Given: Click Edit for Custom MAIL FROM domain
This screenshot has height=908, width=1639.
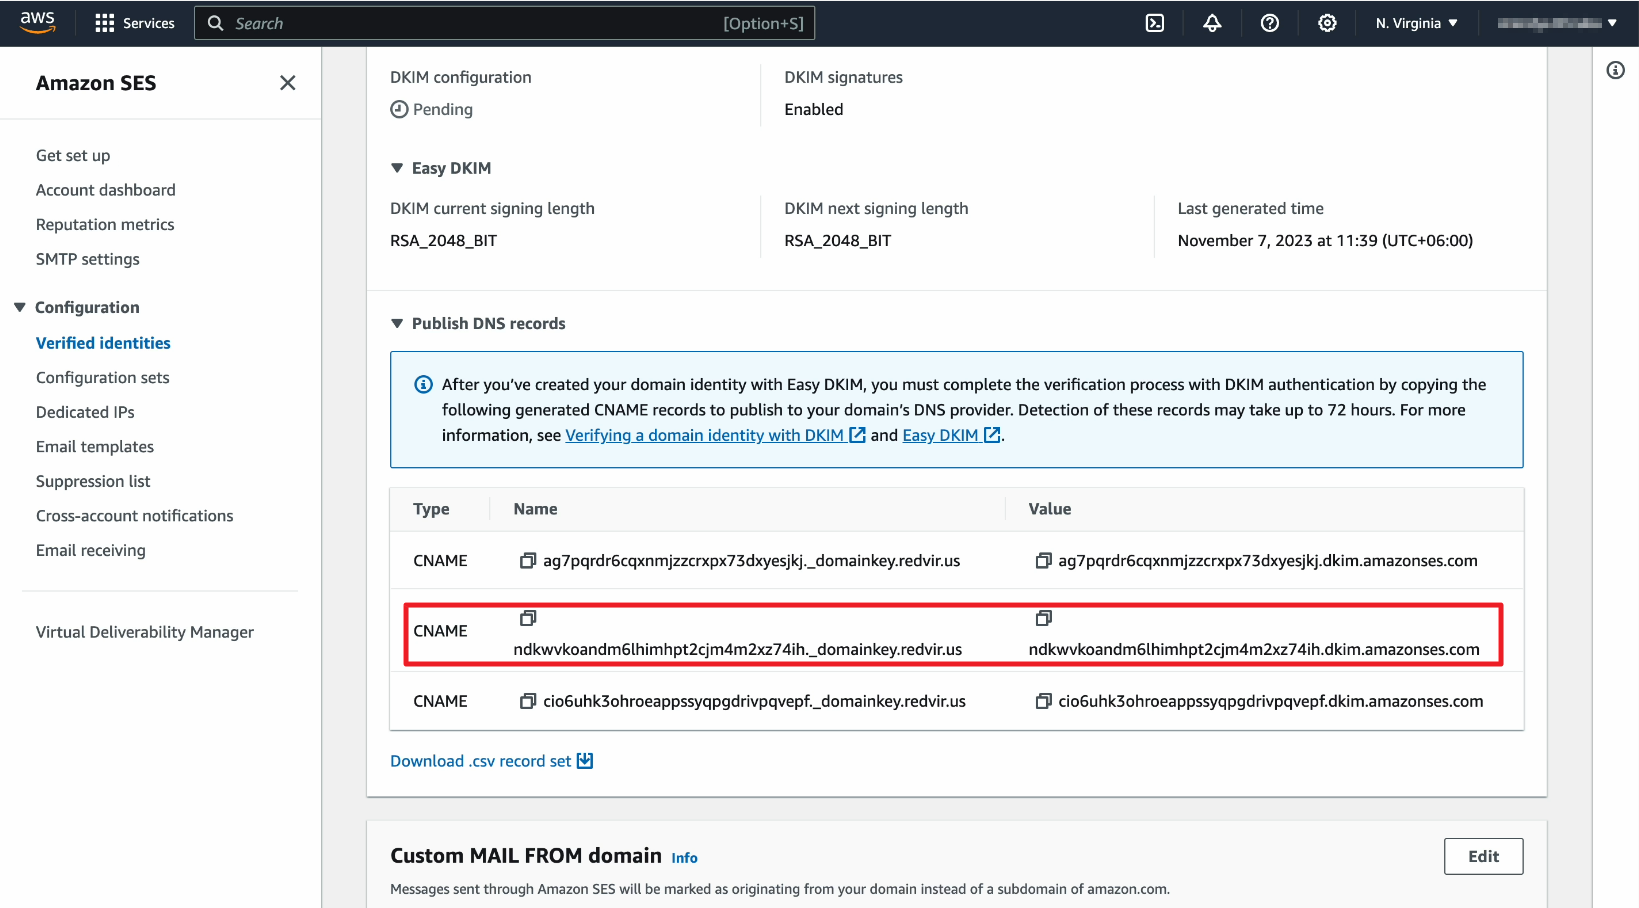Looking at the screenshot, I should [1482, 856].
